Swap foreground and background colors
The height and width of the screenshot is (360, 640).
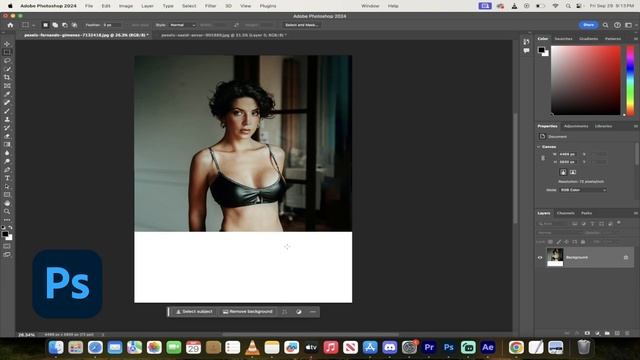point(10,227)
